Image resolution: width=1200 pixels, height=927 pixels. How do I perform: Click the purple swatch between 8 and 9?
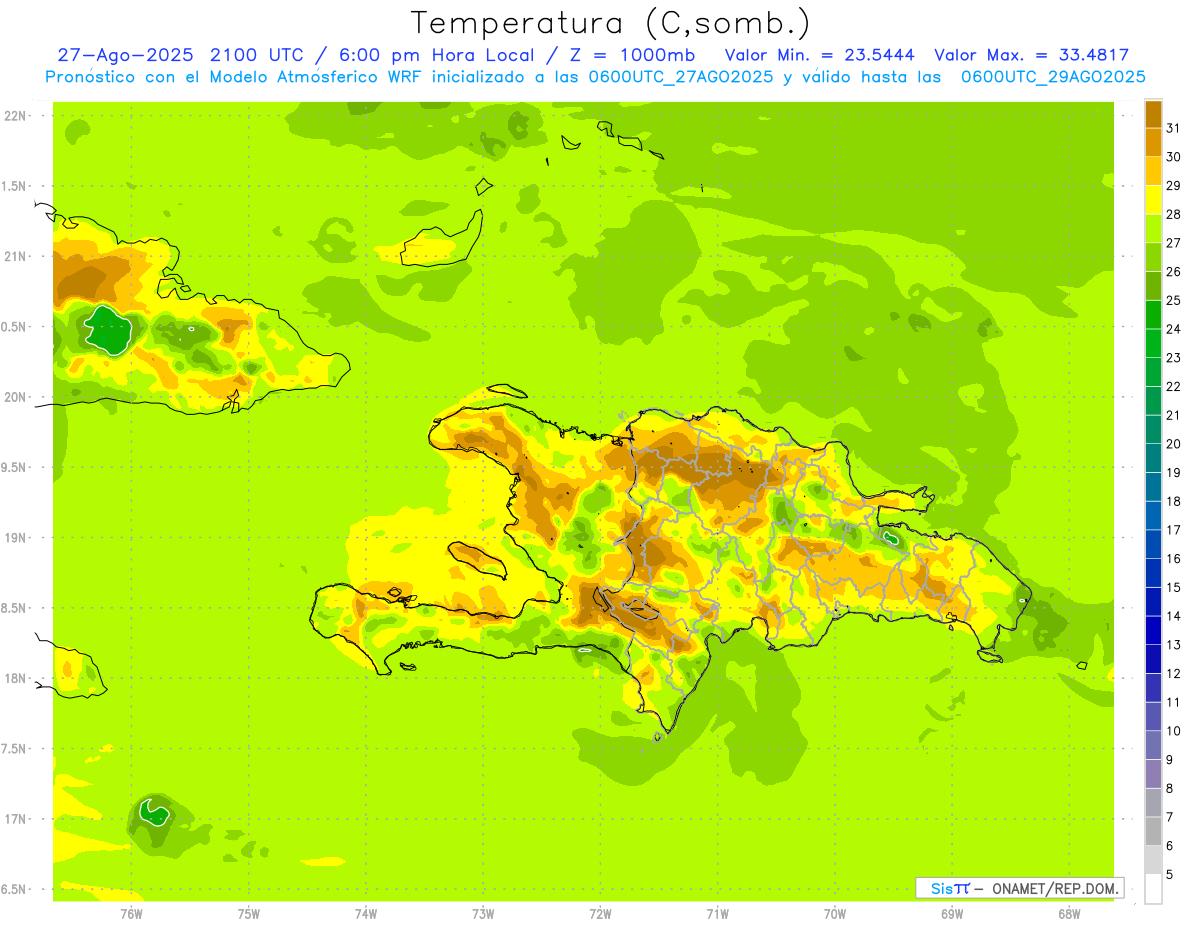click(1153, 773)
